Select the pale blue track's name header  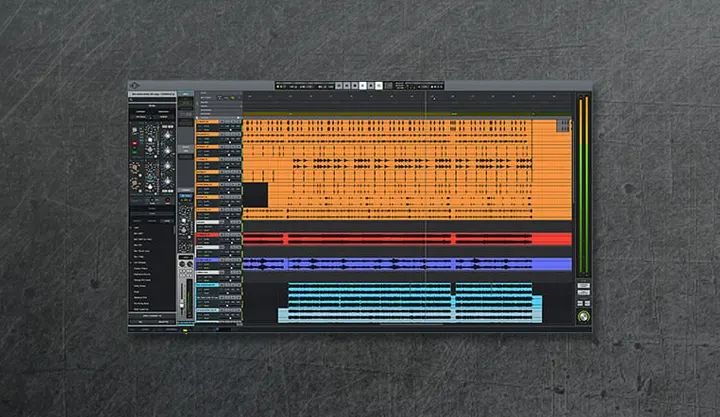coord(207,310)
